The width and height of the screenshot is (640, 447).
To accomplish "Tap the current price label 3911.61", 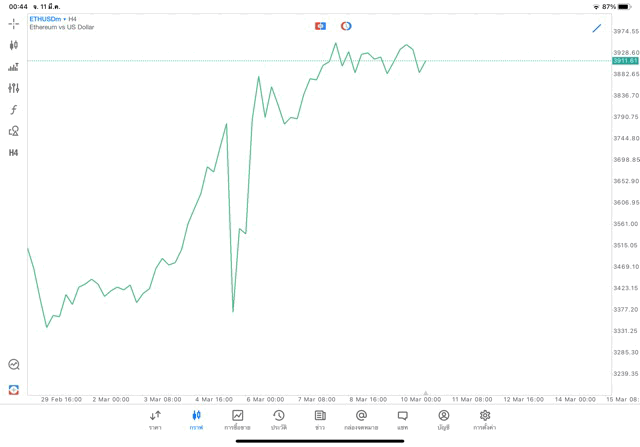I will (x=625, y=61).
